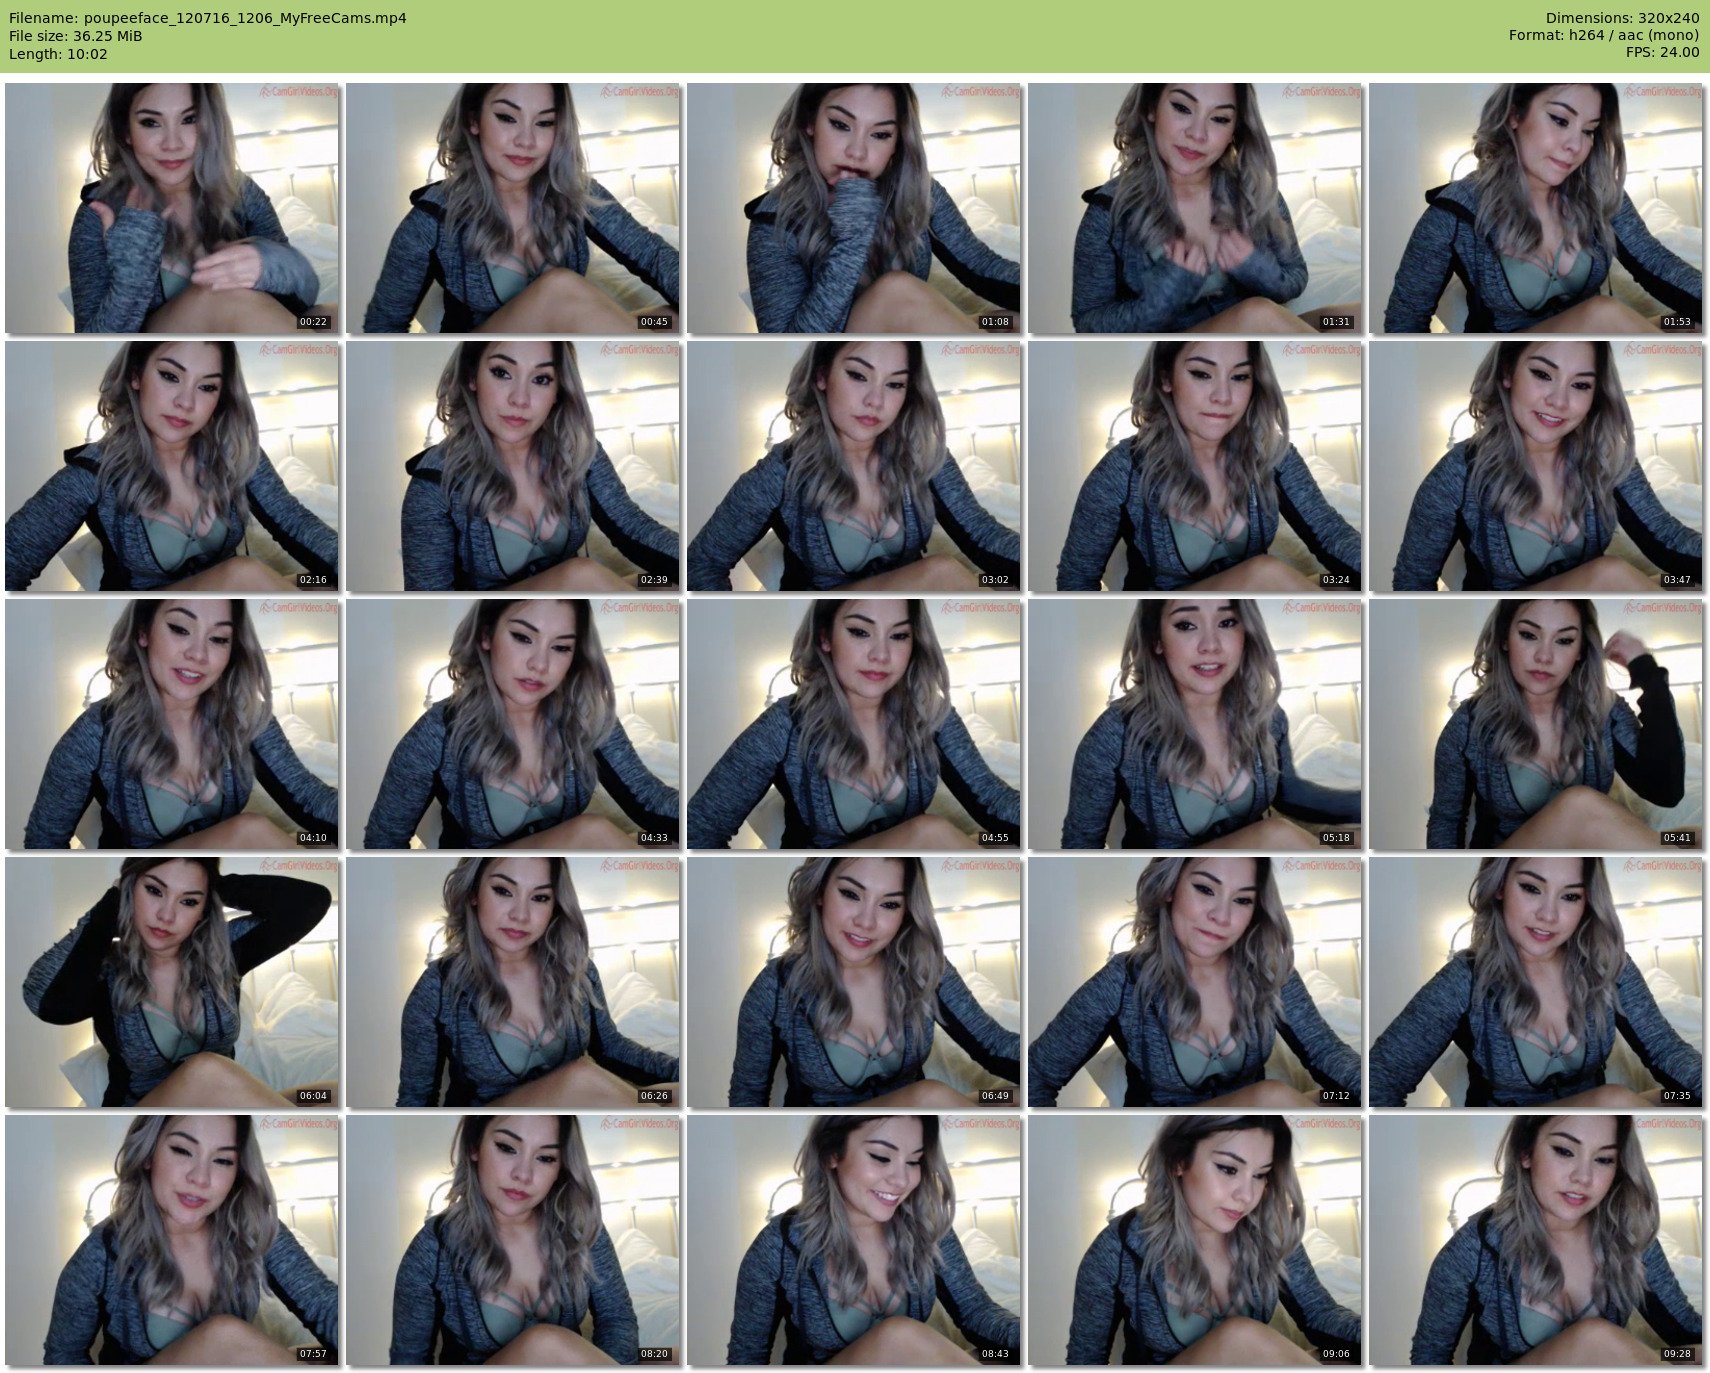Select the frame at 02:16
Screen dimensions: 1710x1373
point(172,466)
